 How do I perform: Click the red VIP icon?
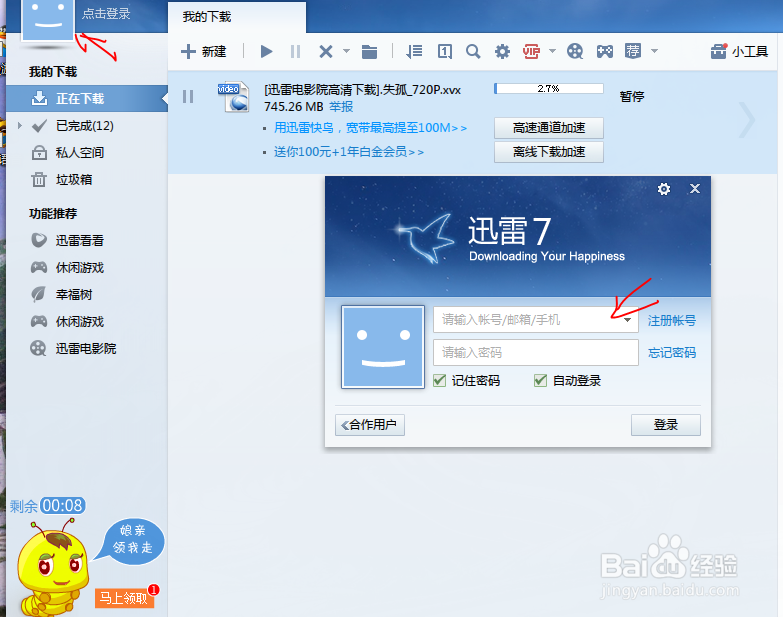pyautogui.click(x=531, y=51)
